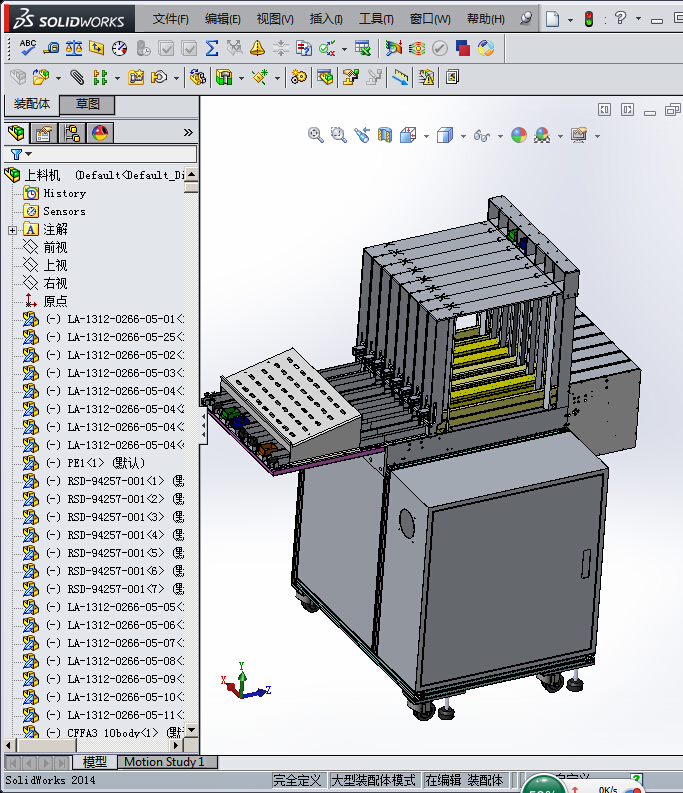683x793 pixels.
Task: Select the Mate paperclip tool
Action: (77, 77)
